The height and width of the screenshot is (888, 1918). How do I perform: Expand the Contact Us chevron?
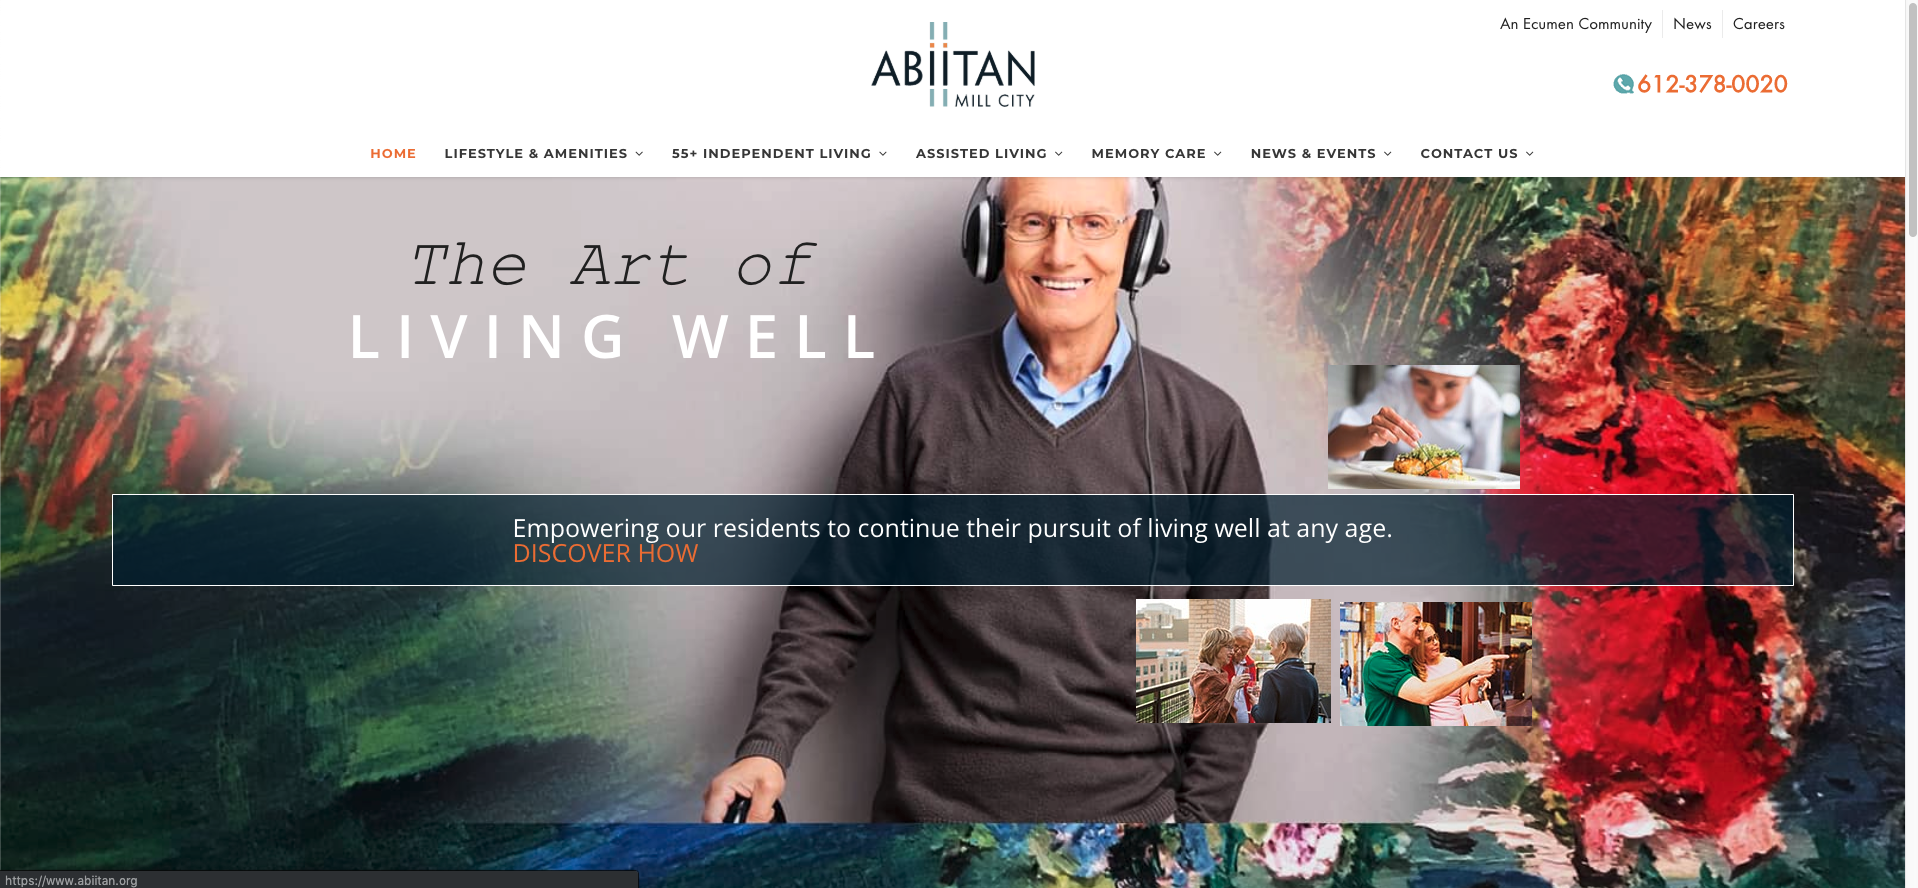pyautogui.click(x=1530, y=154)
